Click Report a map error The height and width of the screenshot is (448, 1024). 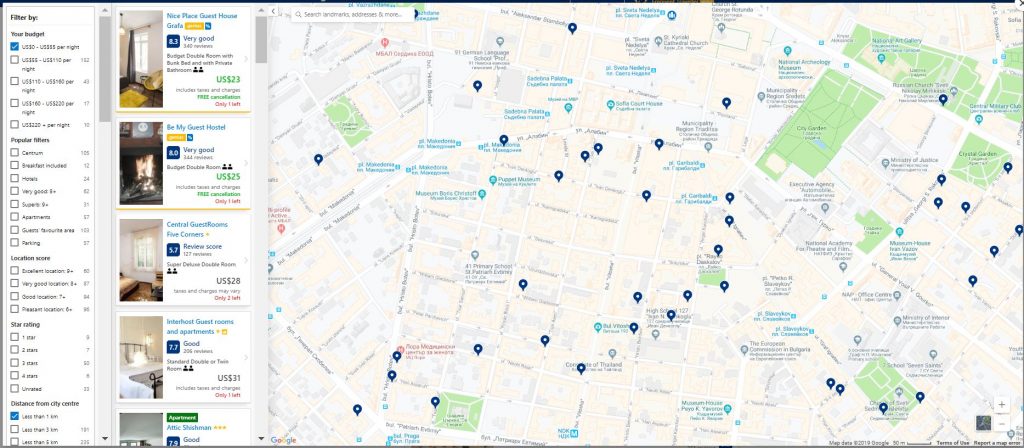997,443
